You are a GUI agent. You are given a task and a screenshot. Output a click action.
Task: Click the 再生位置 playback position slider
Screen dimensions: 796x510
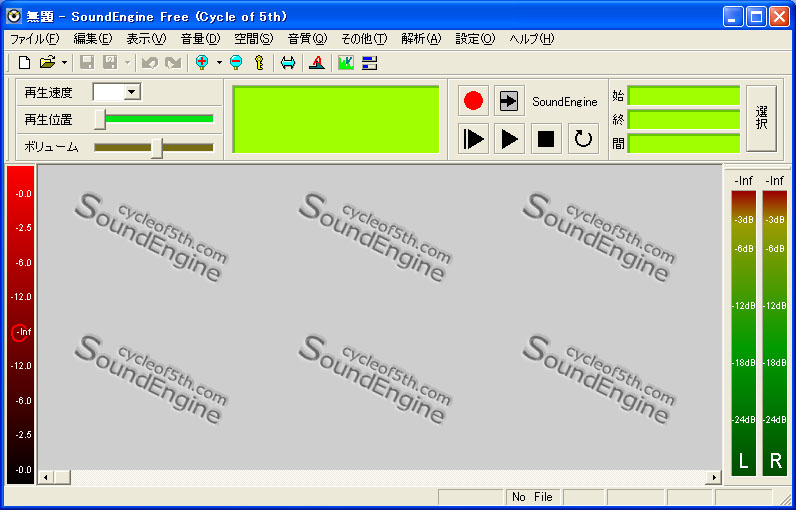pos(154,119)
